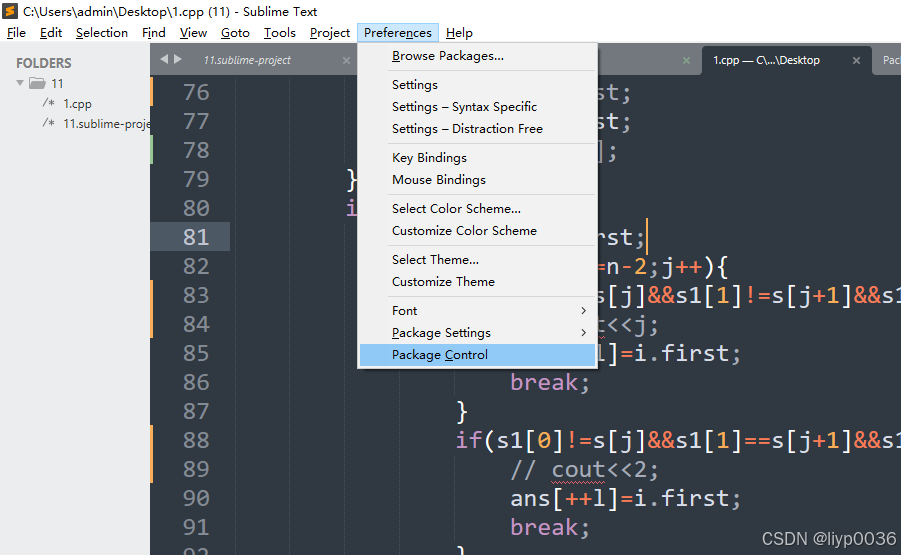Choose Customize Theme
The width and height of the screenshot is (901, 555).
(478, 282)
